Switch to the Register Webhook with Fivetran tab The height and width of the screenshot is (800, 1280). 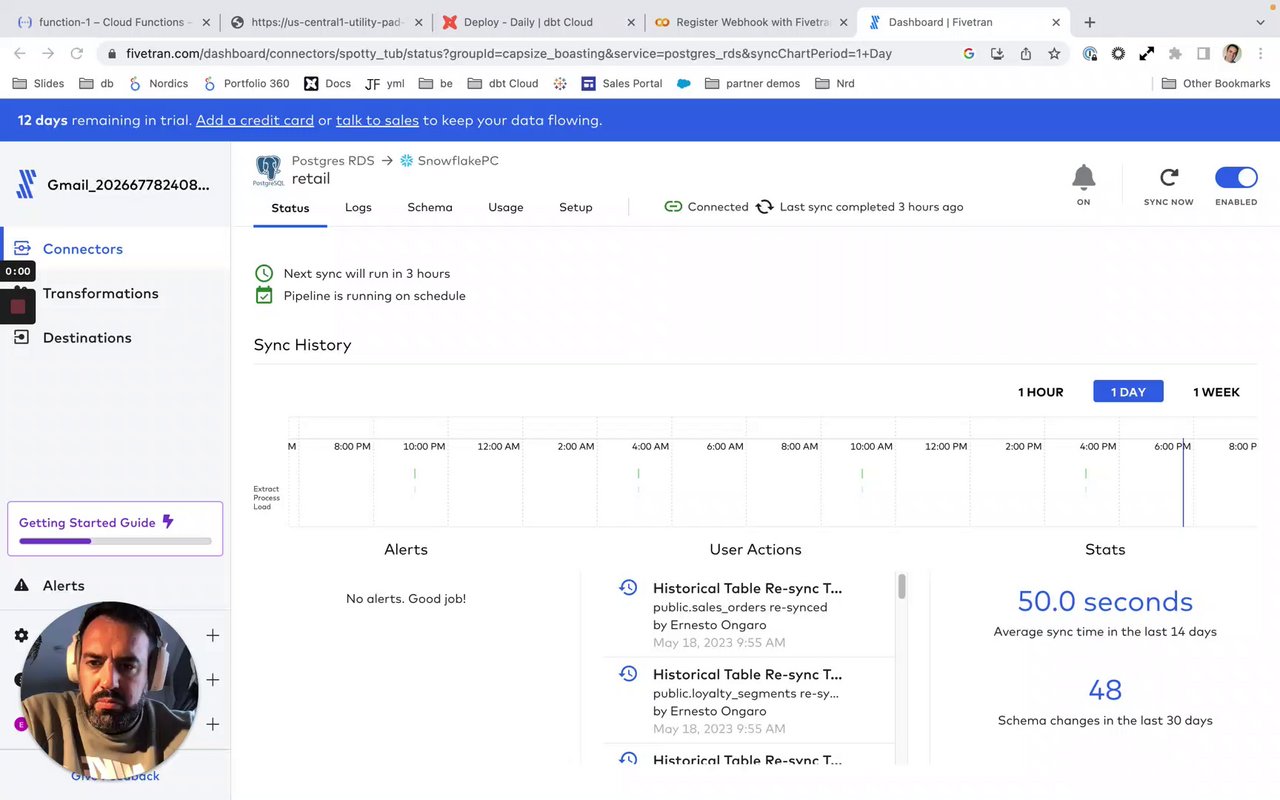click(x=750, y=22)
